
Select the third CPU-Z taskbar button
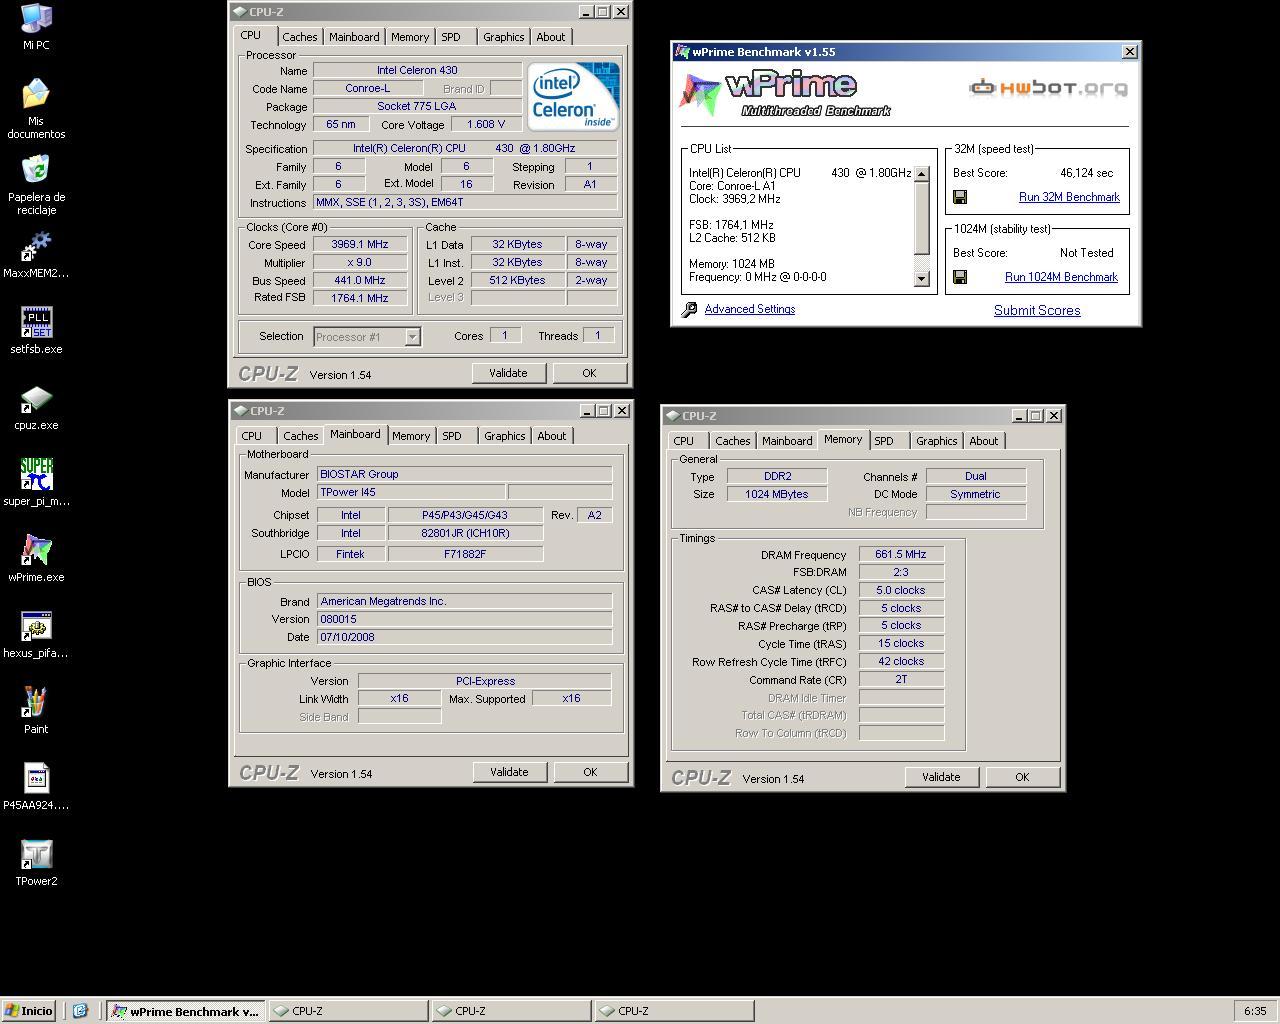674,1011
